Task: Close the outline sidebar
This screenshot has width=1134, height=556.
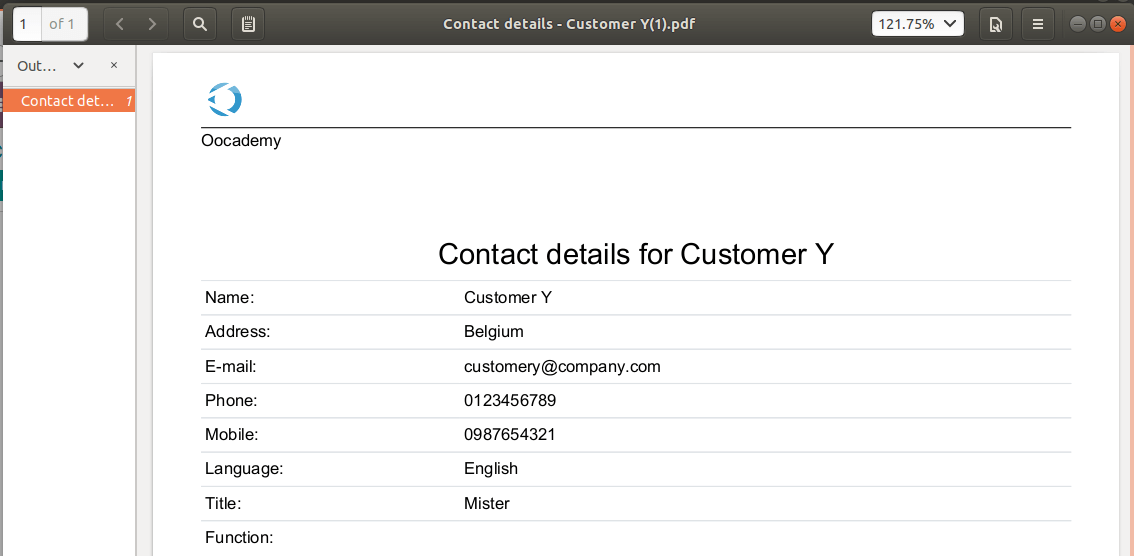Action: [114, 65]
